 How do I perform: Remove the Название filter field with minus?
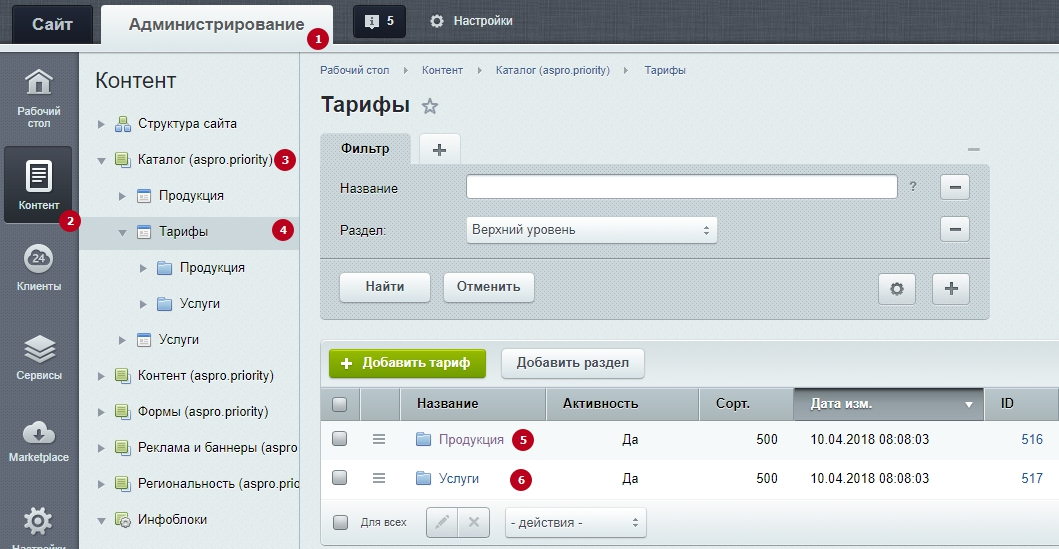[954, 187]
